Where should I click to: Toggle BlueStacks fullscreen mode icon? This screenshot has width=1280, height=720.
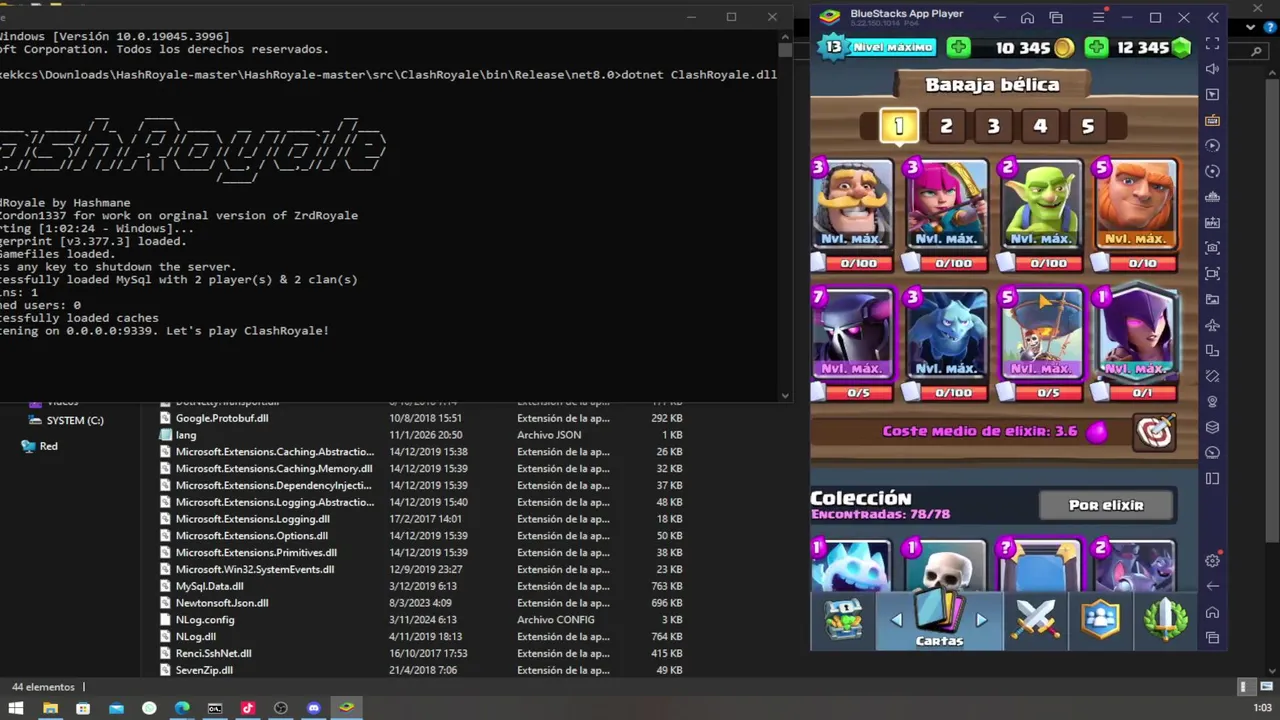[x=1212, y=44]
